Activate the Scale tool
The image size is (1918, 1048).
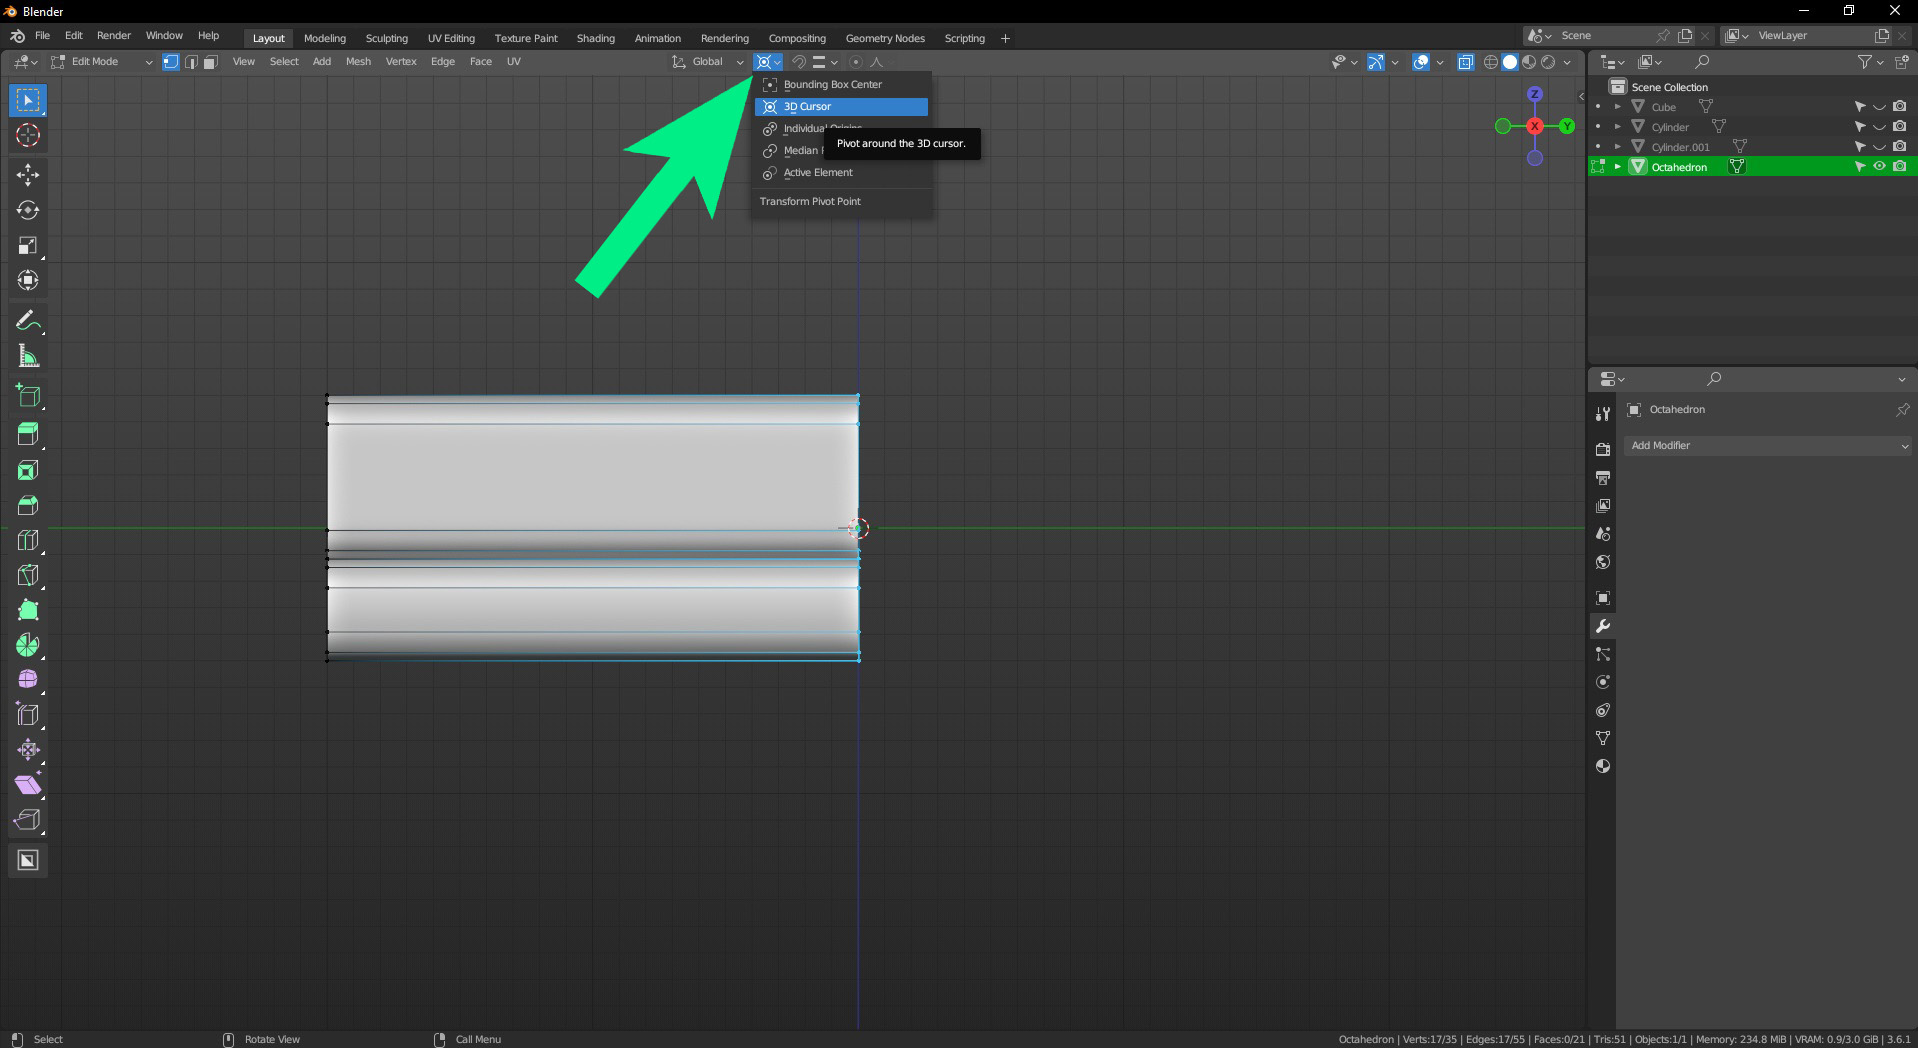[28, 246]
